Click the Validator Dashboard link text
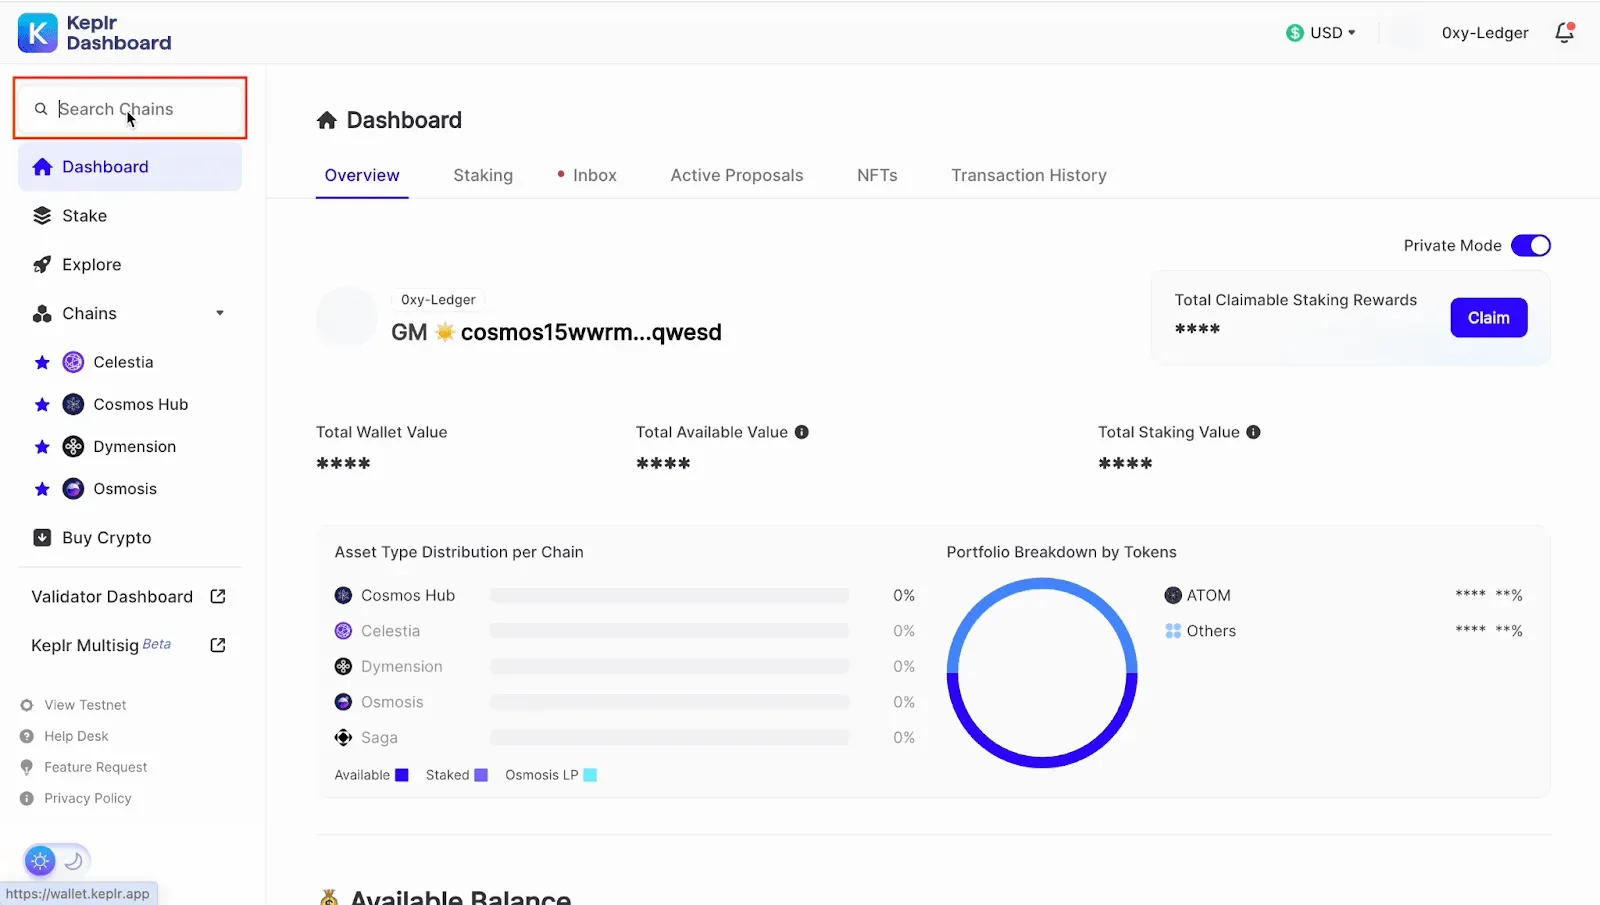Image resolution: width=1600 pixels, height=905 pixels. click(112, 596)
